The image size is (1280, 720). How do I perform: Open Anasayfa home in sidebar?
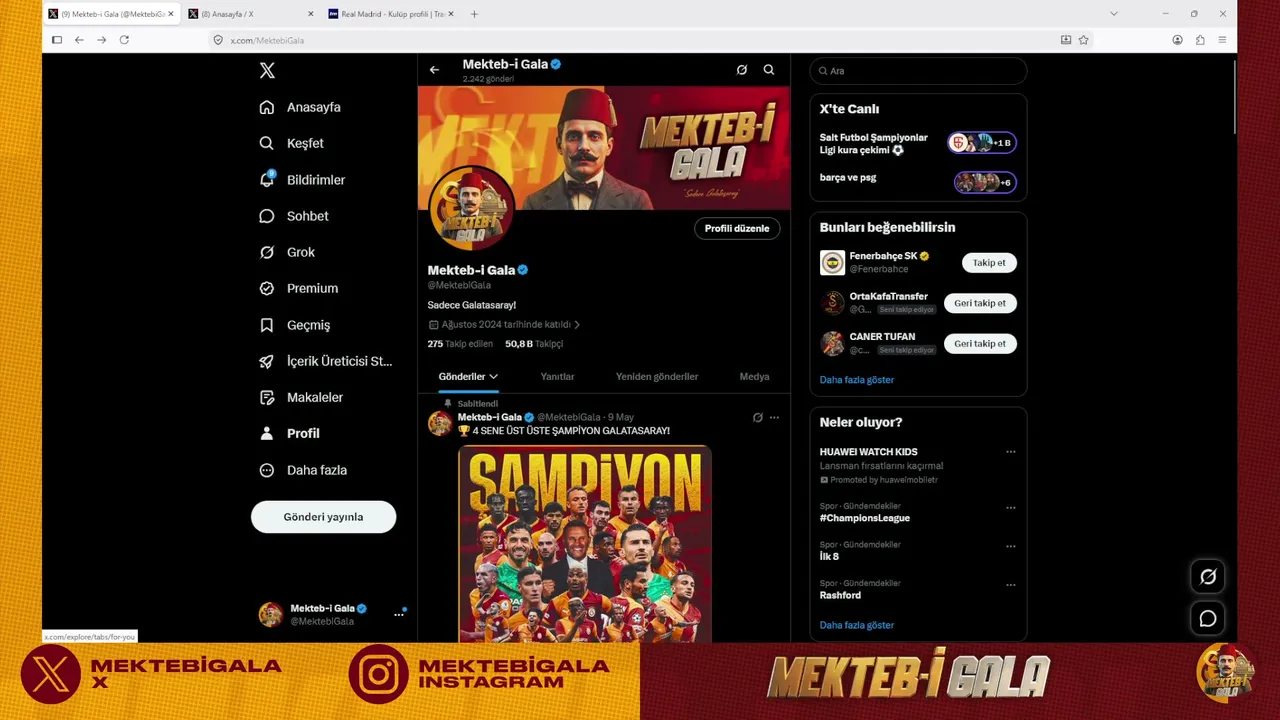click(x=300, y=107)
